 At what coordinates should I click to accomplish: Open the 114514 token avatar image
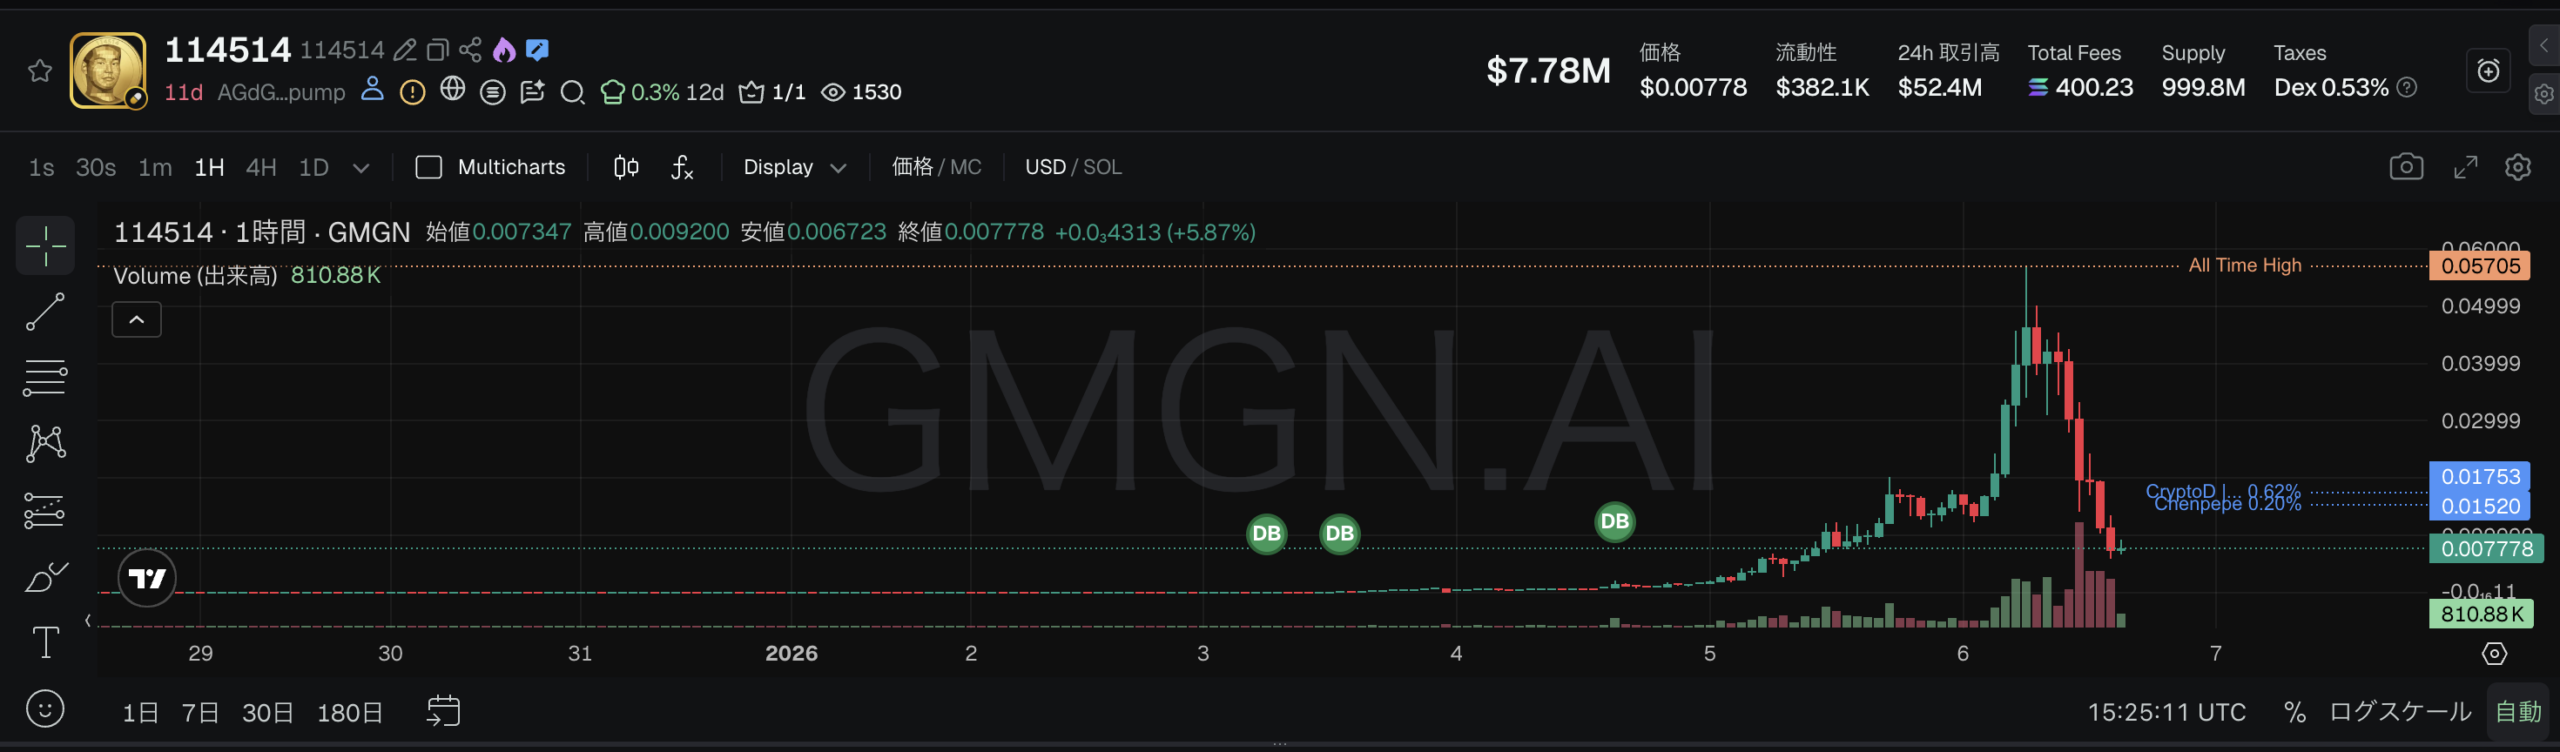point(108,70)
